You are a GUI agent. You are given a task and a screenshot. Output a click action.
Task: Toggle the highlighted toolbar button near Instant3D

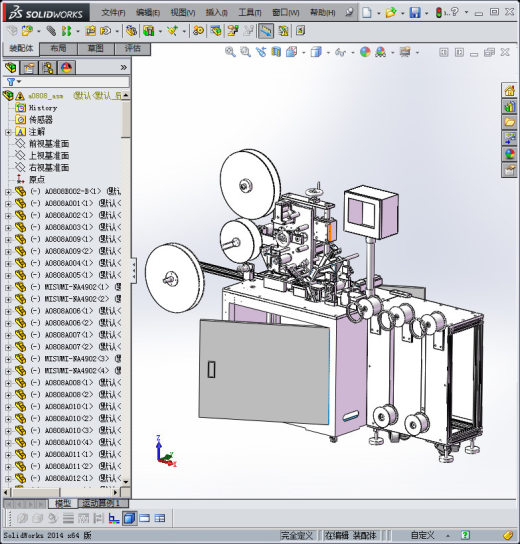point(266,31)
